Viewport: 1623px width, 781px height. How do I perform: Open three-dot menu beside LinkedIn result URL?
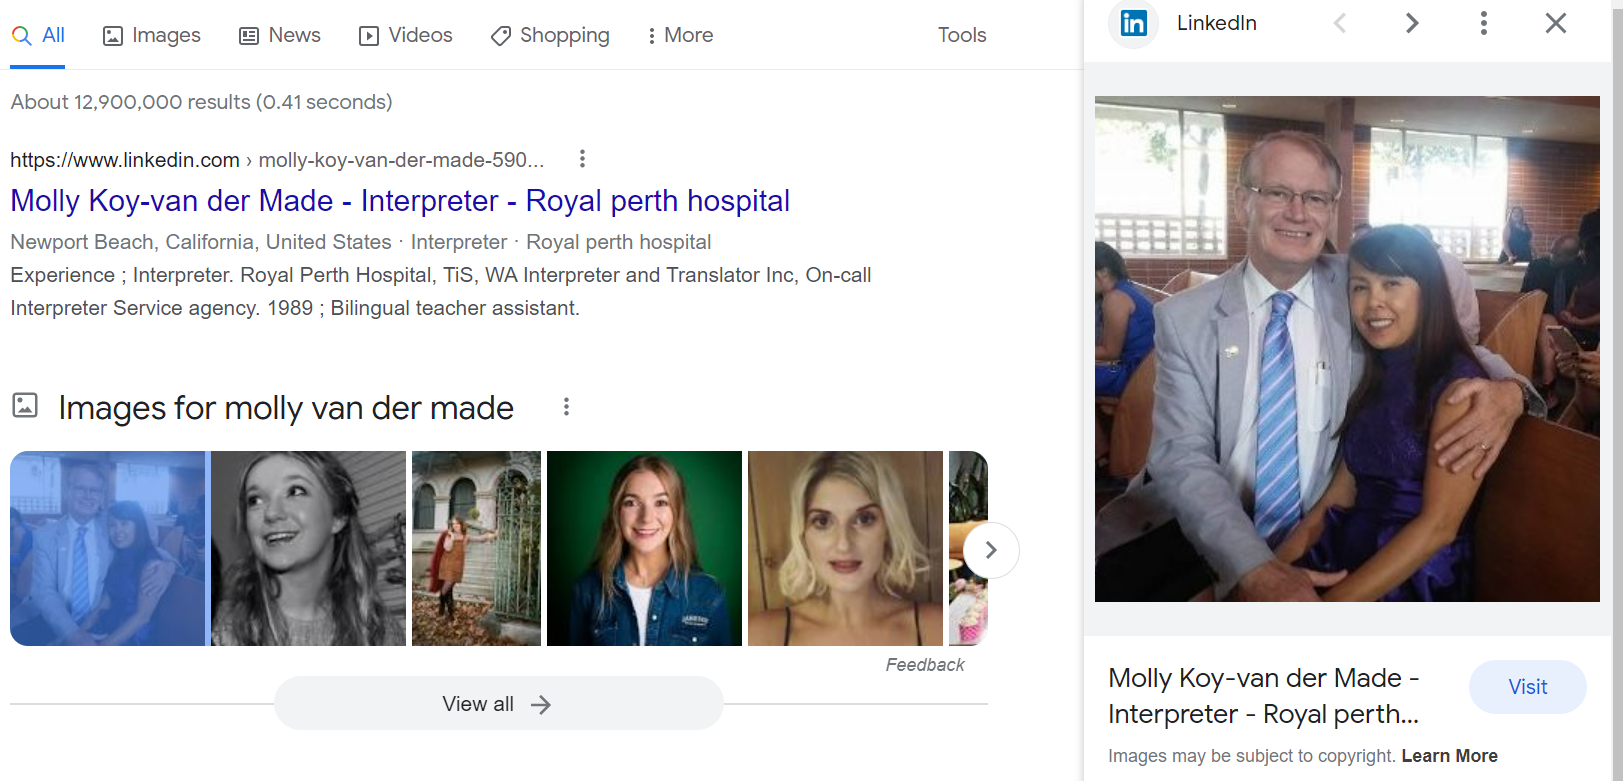pos(582,159)
